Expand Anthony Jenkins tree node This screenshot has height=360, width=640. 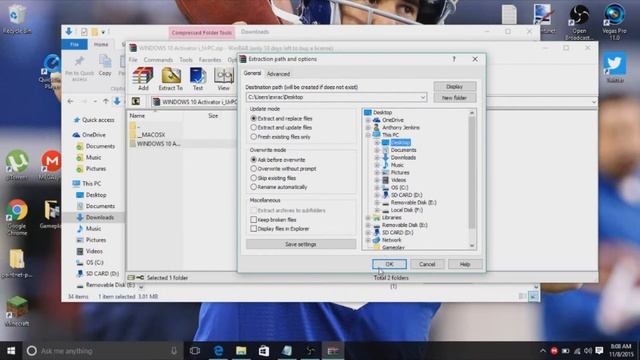368,127
